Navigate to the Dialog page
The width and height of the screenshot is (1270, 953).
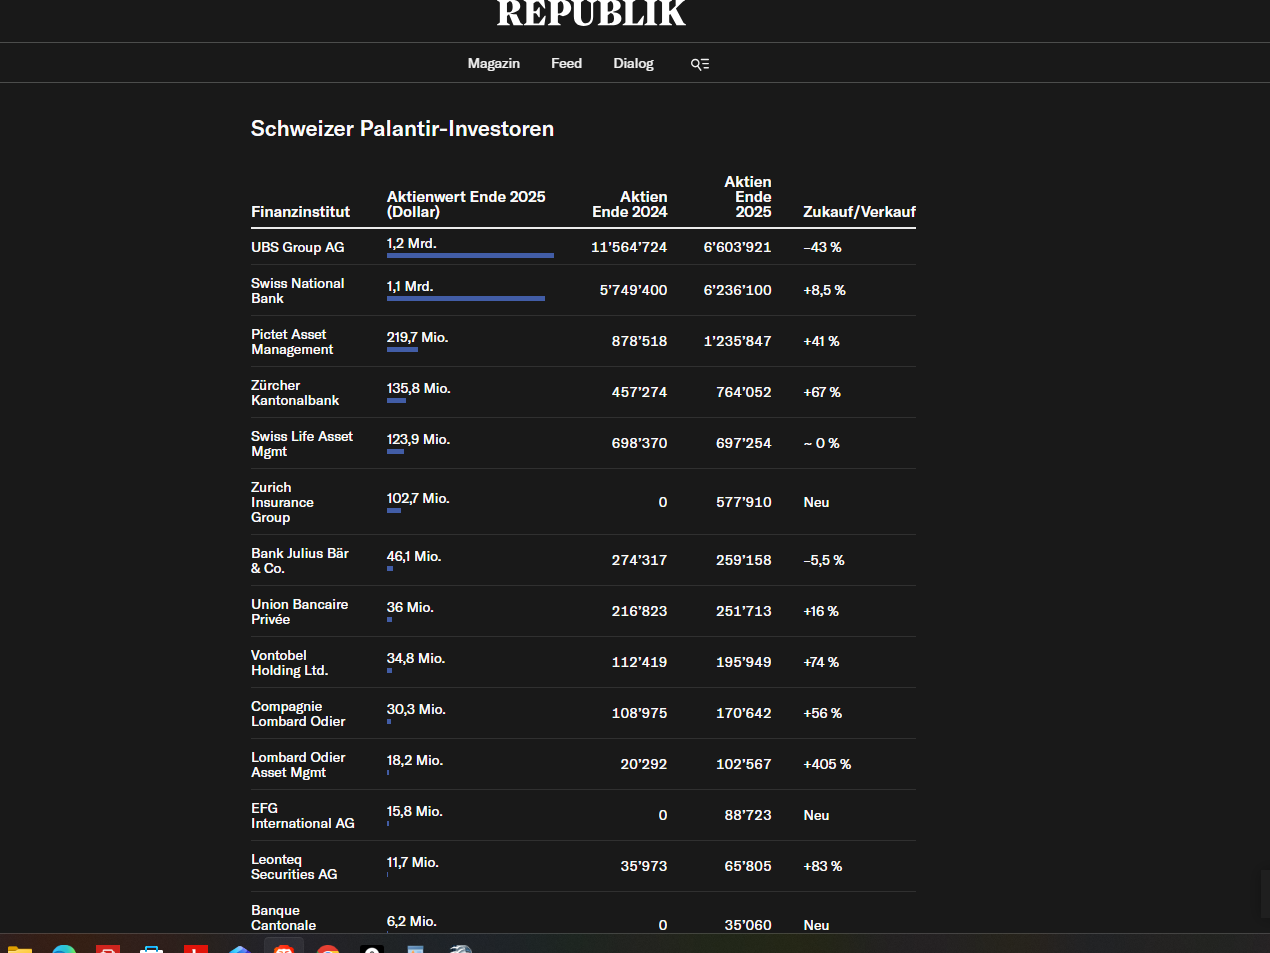point(633,63)
